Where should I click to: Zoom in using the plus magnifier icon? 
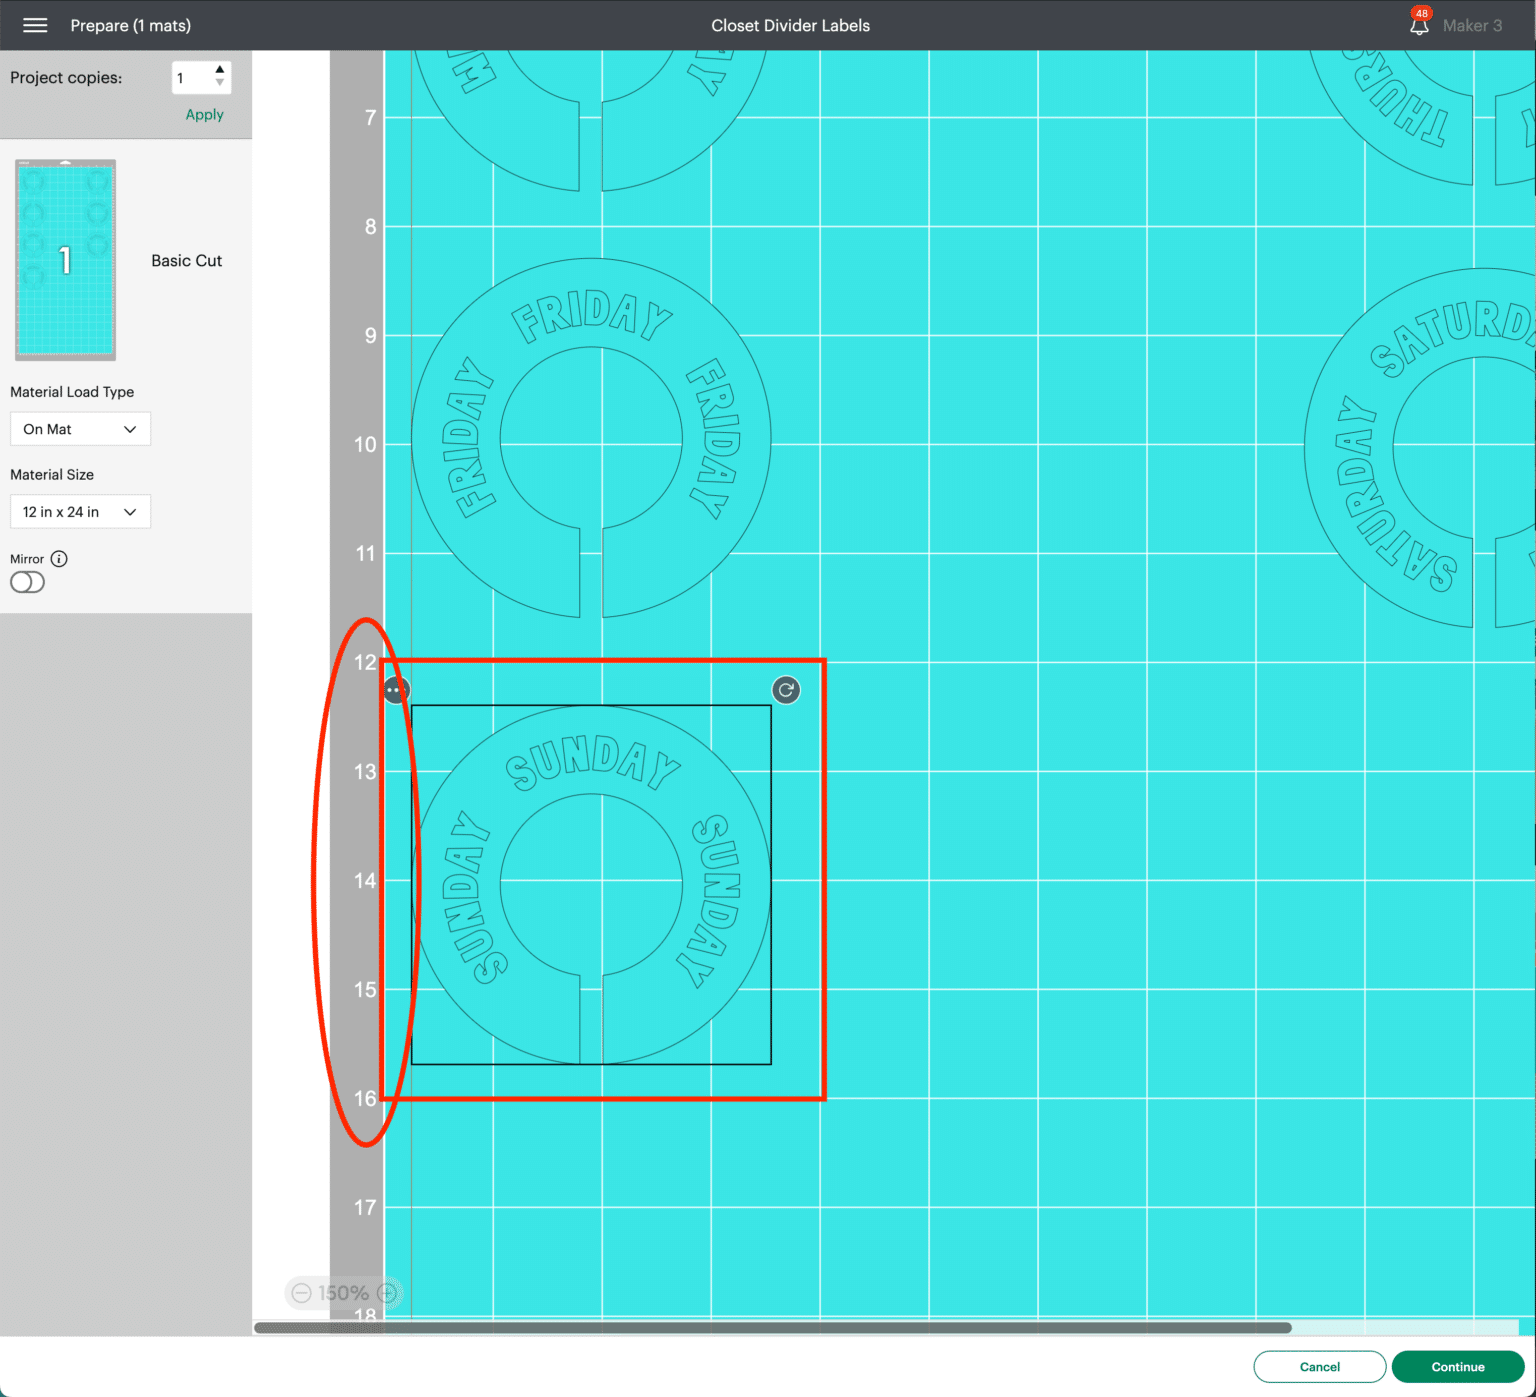pos(387,1292)
